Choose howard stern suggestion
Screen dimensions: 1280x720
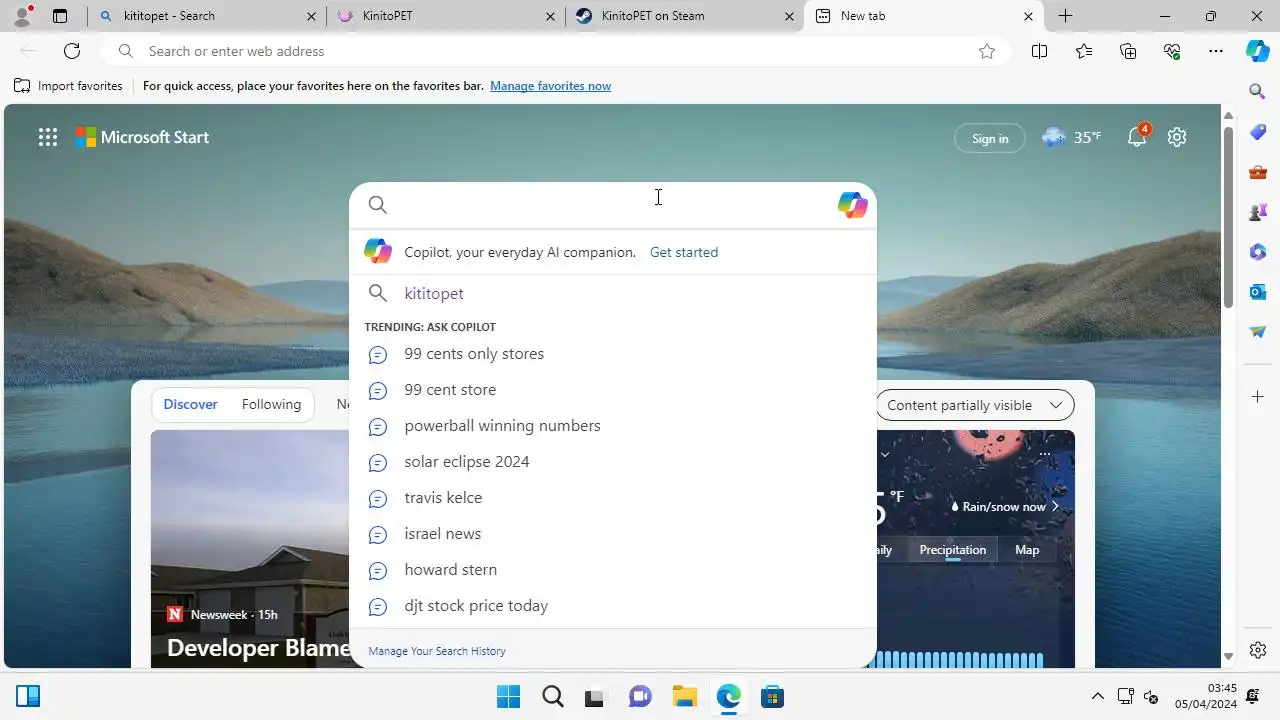[x=613, y=570]
